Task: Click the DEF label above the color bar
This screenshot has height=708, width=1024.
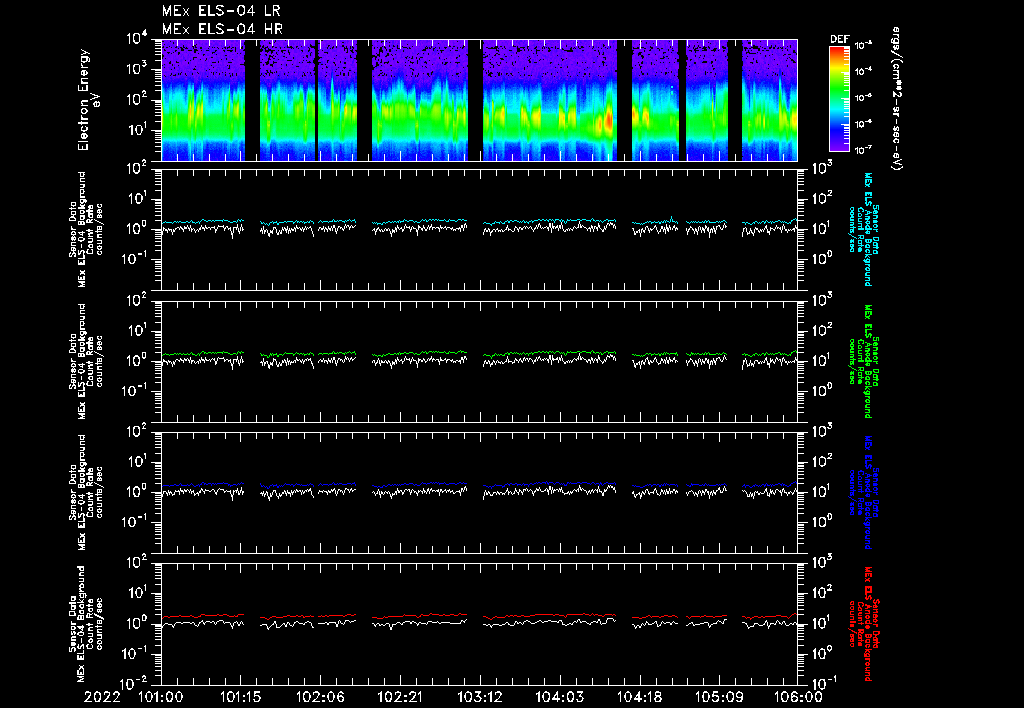Action: (839, 39)
